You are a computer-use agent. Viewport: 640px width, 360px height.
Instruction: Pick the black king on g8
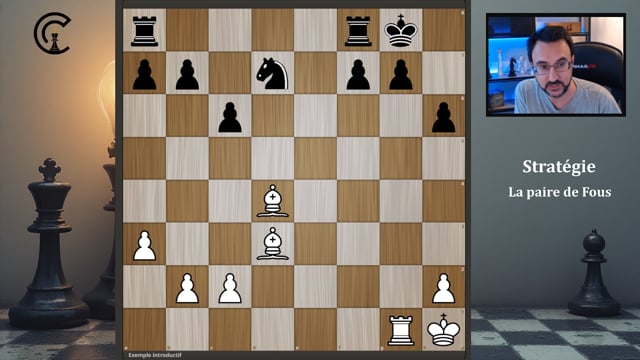click(401, 31)
